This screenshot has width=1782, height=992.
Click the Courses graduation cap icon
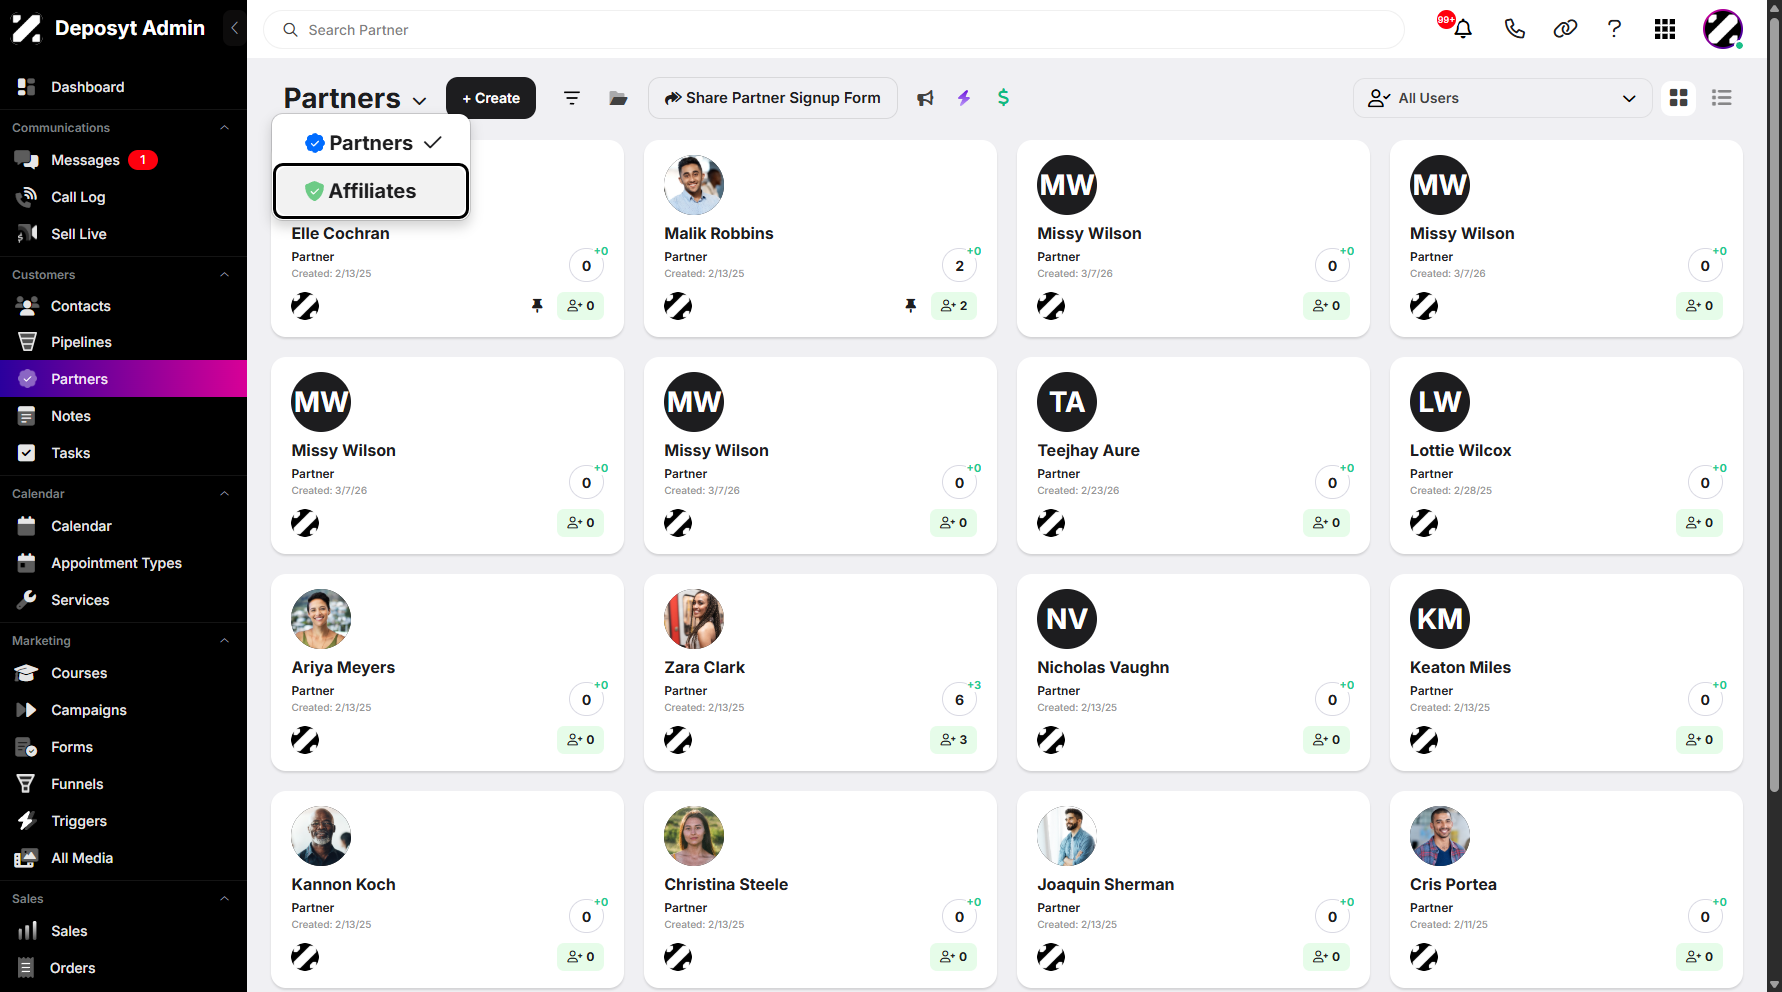pos(27,673)
